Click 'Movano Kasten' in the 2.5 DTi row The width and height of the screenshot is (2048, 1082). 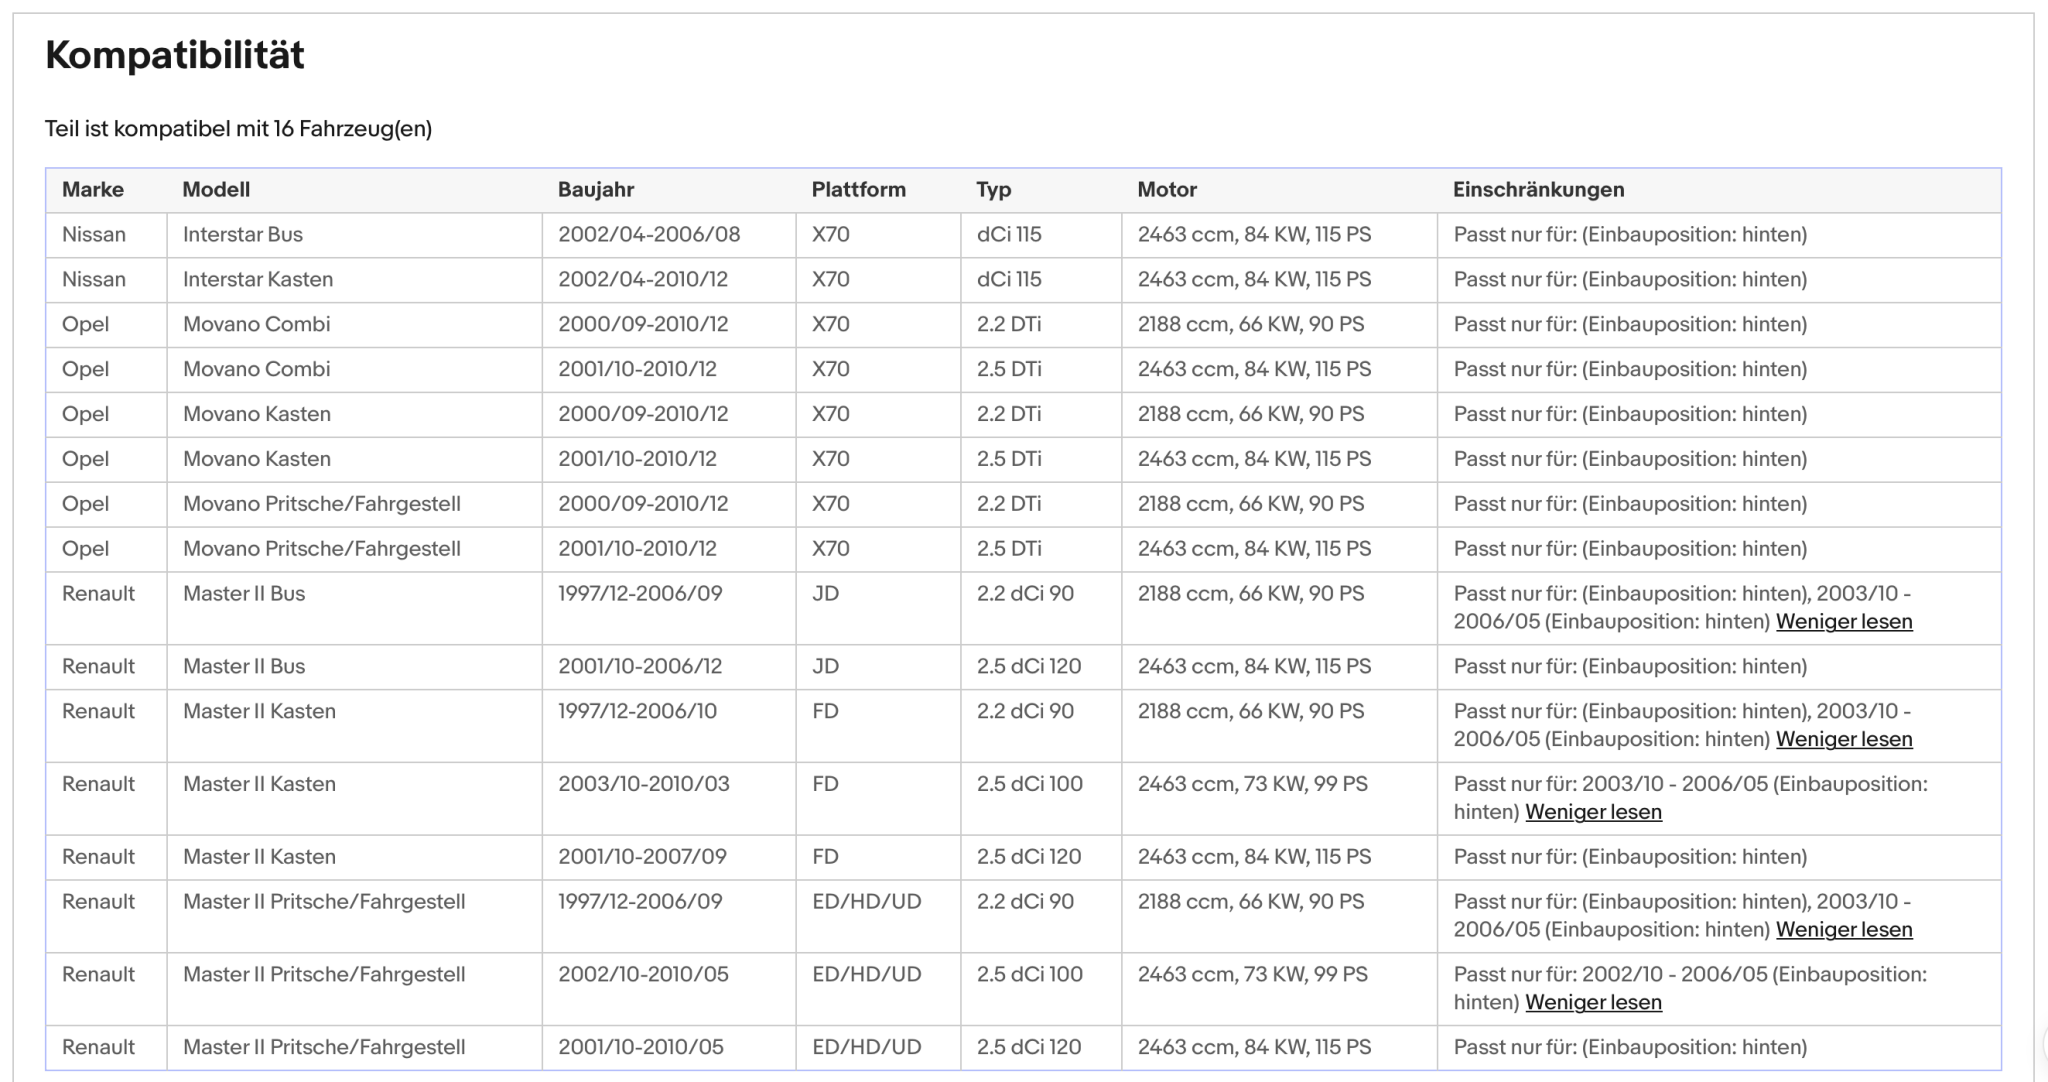coord(257,460)
